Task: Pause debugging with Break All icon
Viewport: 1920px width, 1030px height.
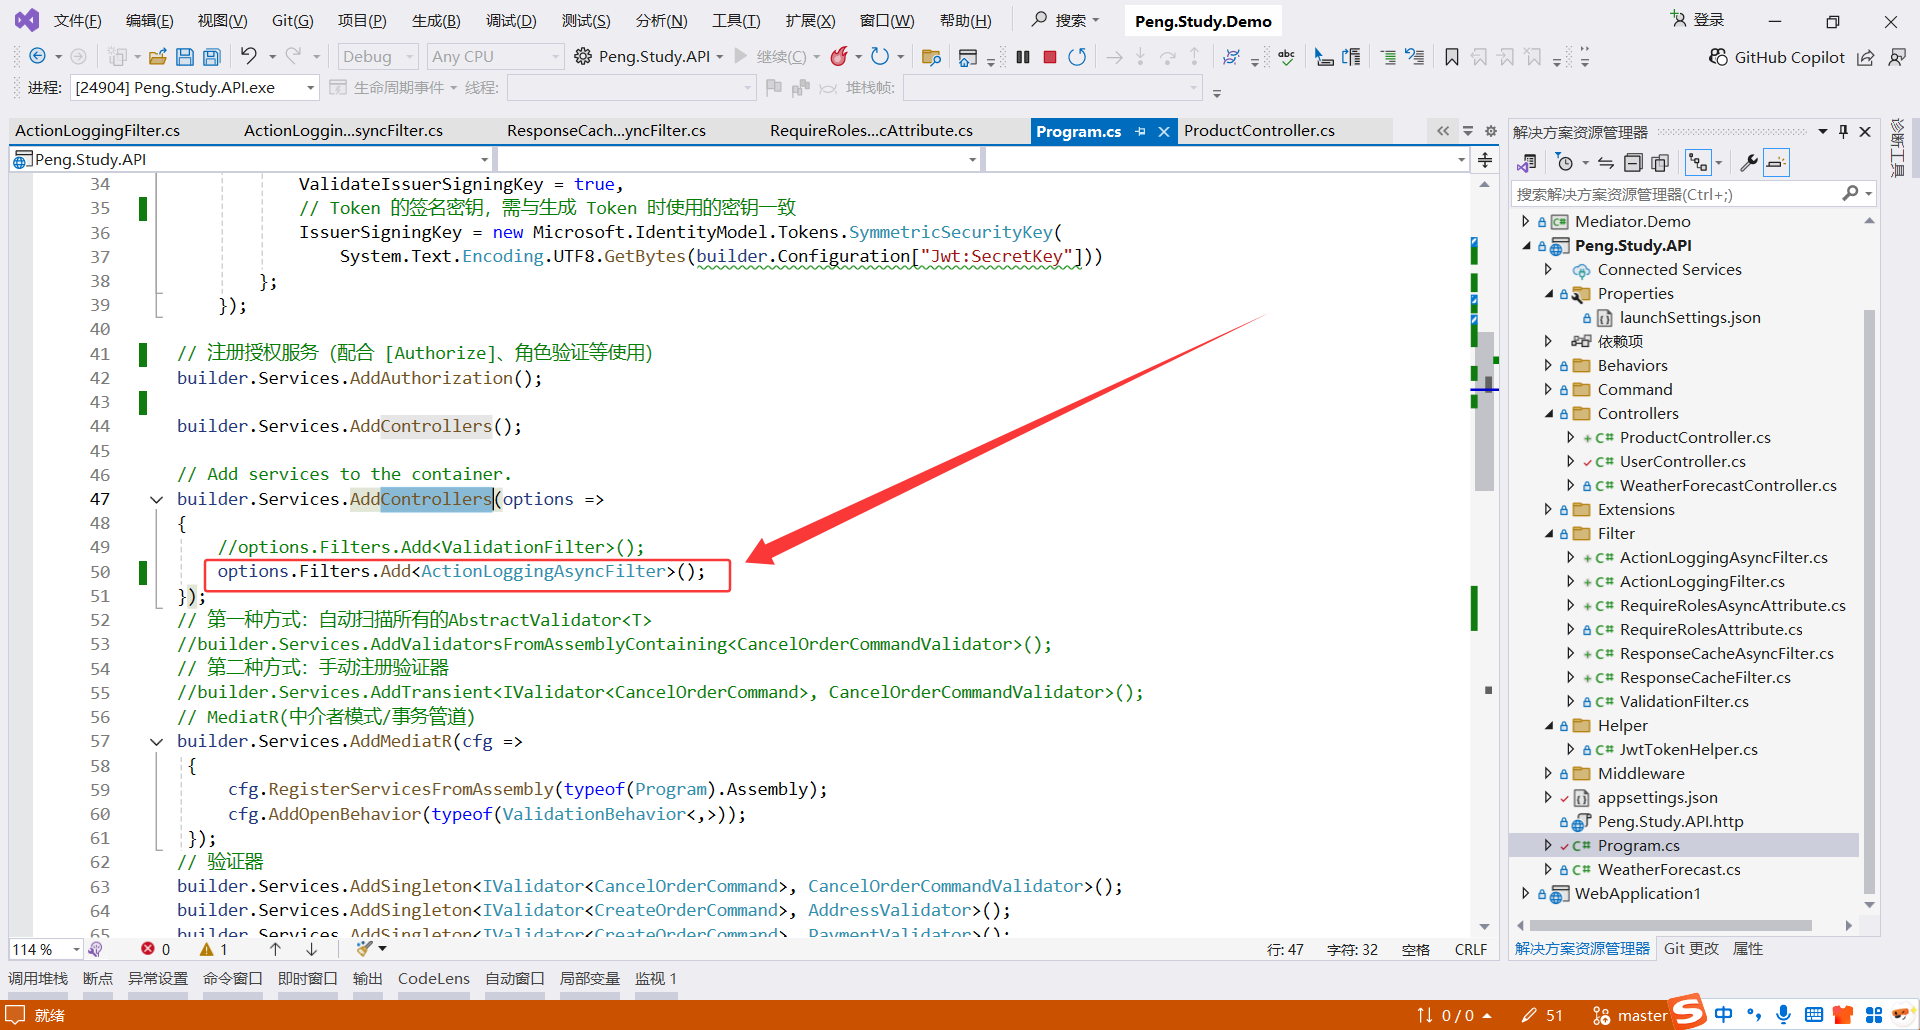Action: pyautogui.click(x=1022, y=57)
